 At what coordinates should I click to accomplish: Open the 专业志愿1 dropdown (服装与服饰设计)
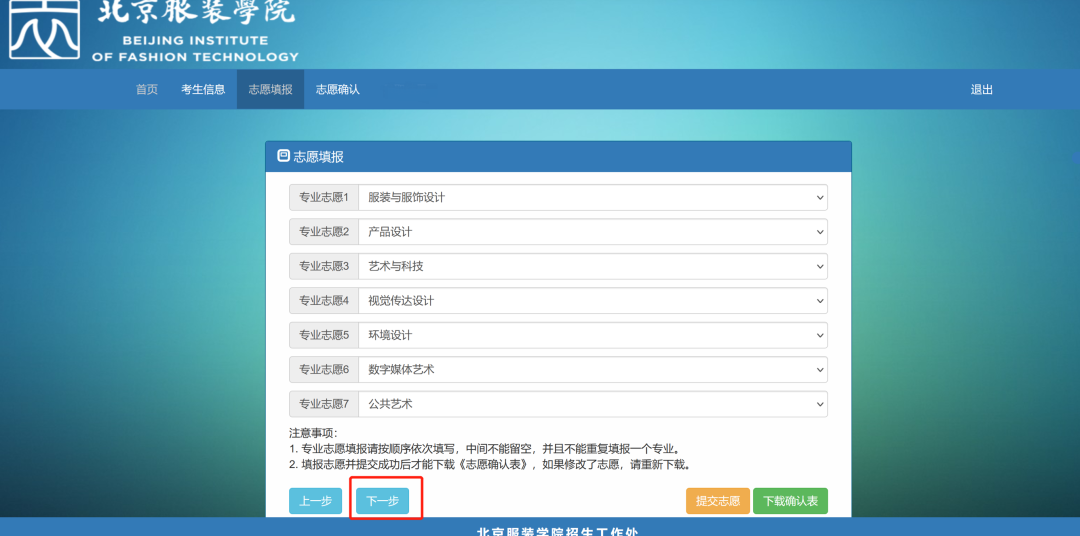(592, 198)
